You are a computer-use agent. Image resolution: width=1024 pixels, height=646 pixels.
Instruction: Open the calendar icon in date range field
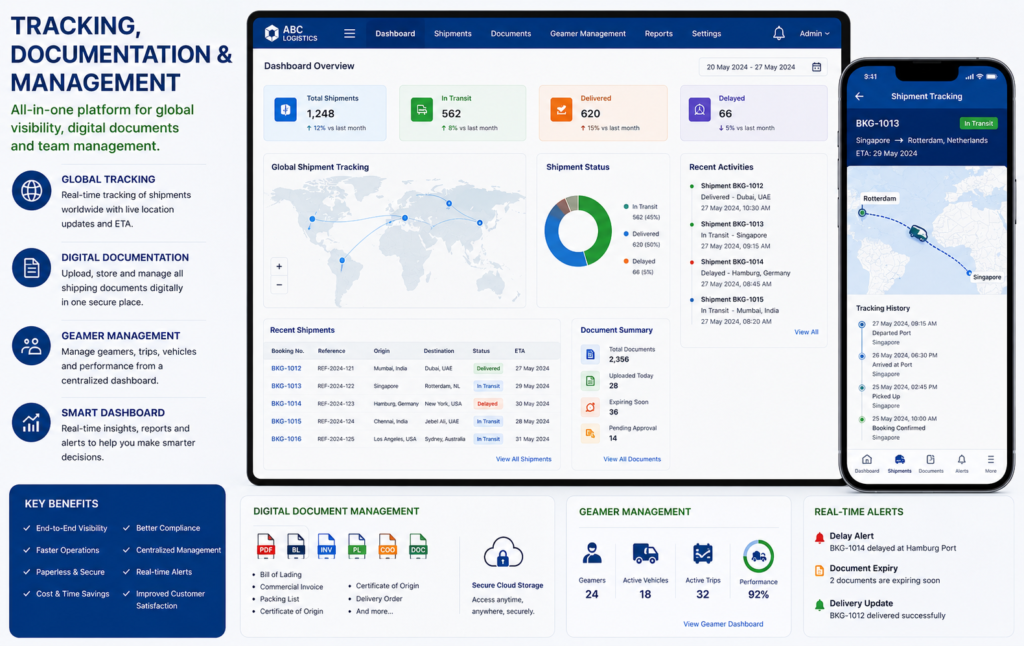pyautogui.click(x=816, y=67)
